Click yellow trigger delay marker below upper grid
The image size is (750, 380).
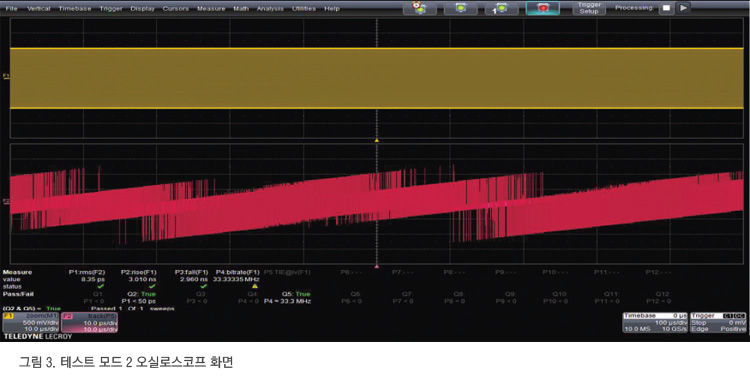376,140
